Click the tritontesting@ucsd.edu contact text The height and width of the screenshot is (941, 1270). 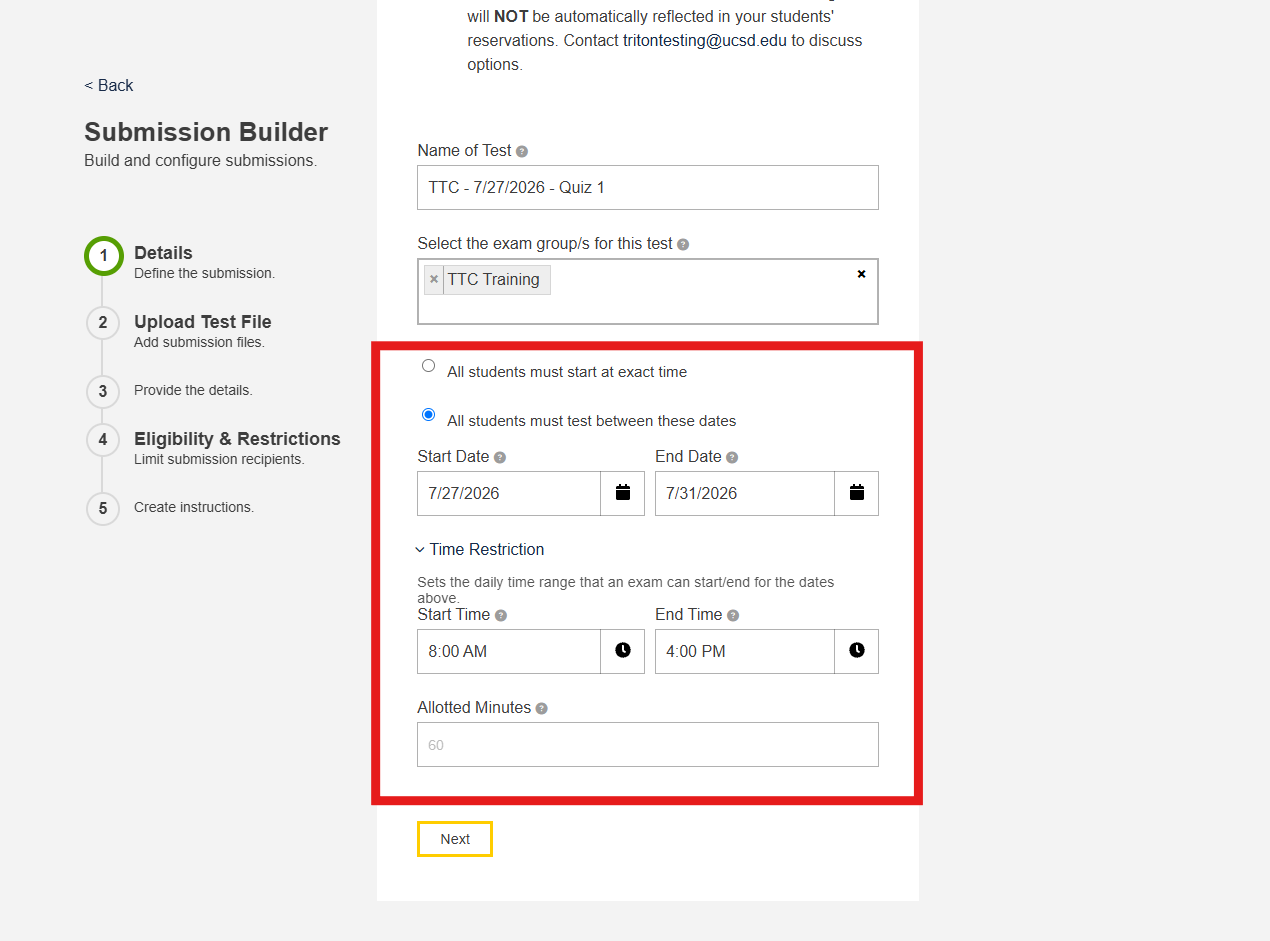[705, 41]
